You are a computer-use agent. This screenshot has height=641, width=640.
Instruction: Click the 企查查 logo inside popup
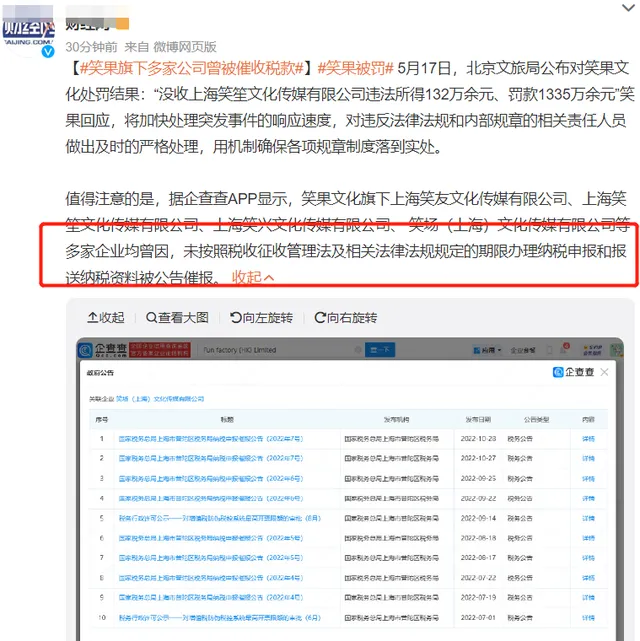(x=573, y=372)
